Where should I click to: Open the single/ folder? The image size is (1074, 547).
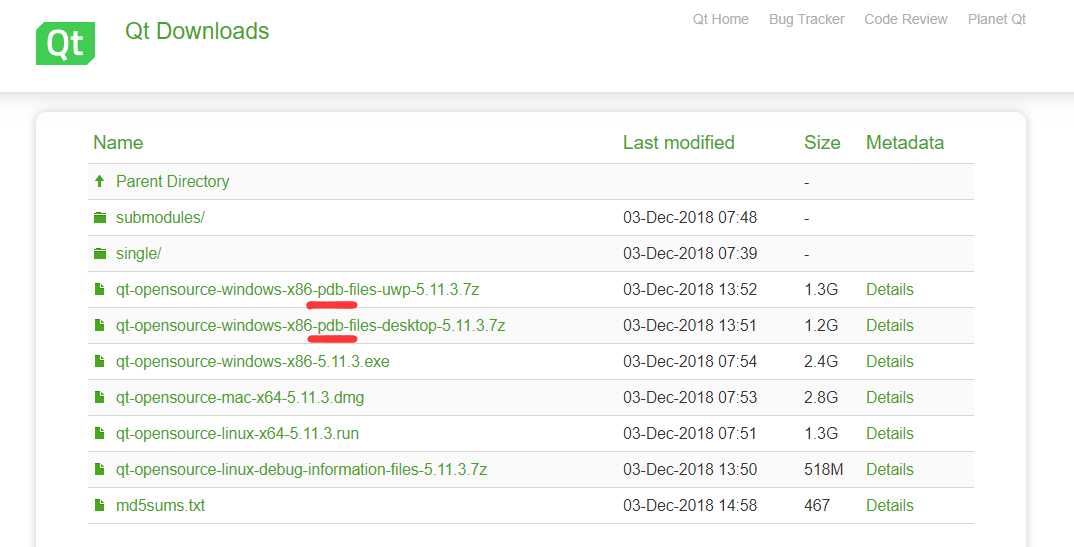(138, 253)
